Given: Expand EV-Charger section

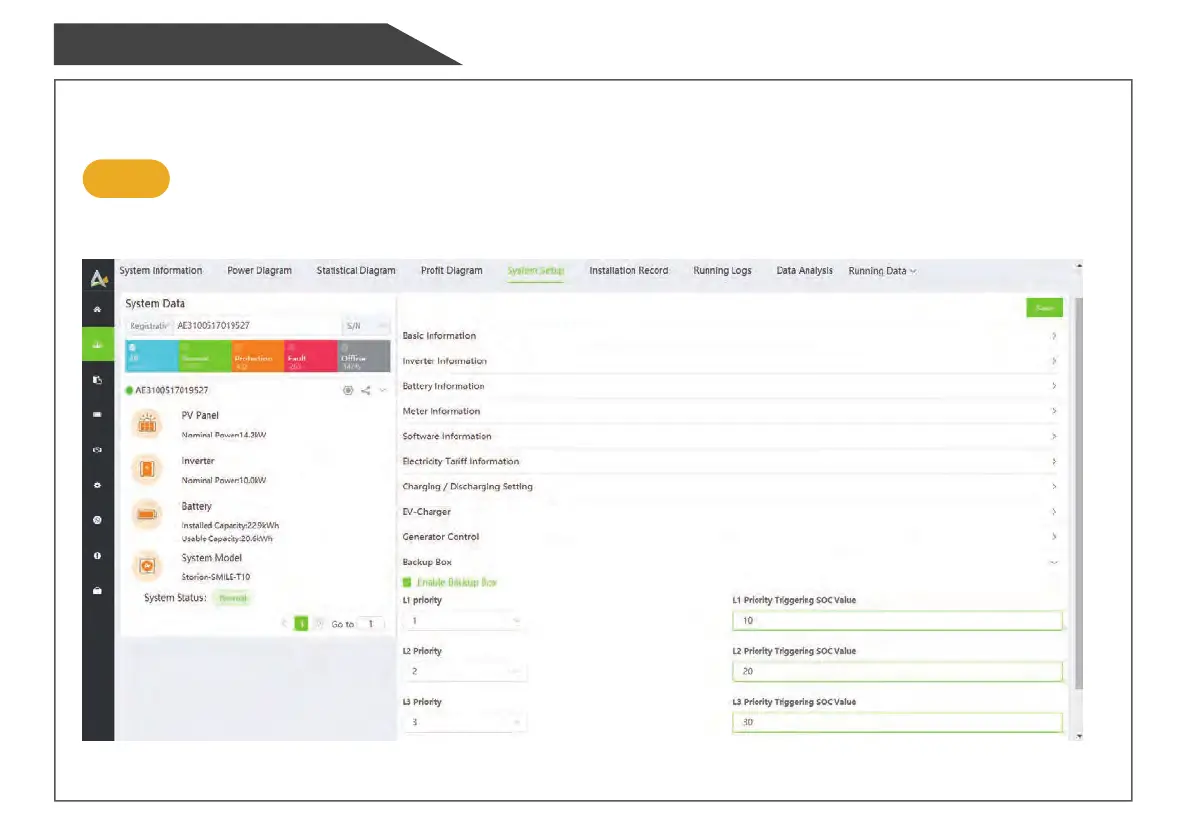Looking at the screenshot, I should coord(730,511).
